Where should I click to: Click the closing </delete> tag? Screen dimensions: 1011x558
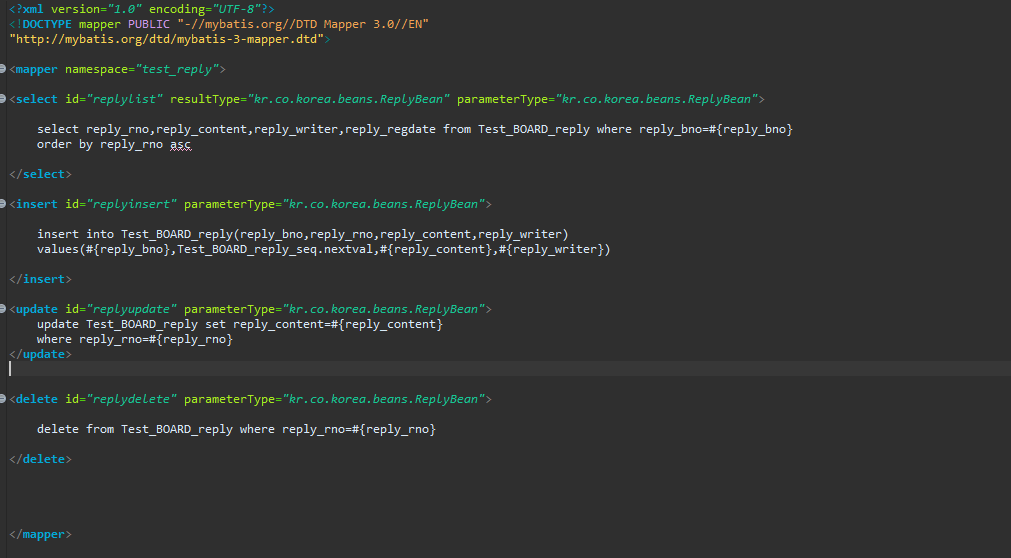[x=41, y=459]
